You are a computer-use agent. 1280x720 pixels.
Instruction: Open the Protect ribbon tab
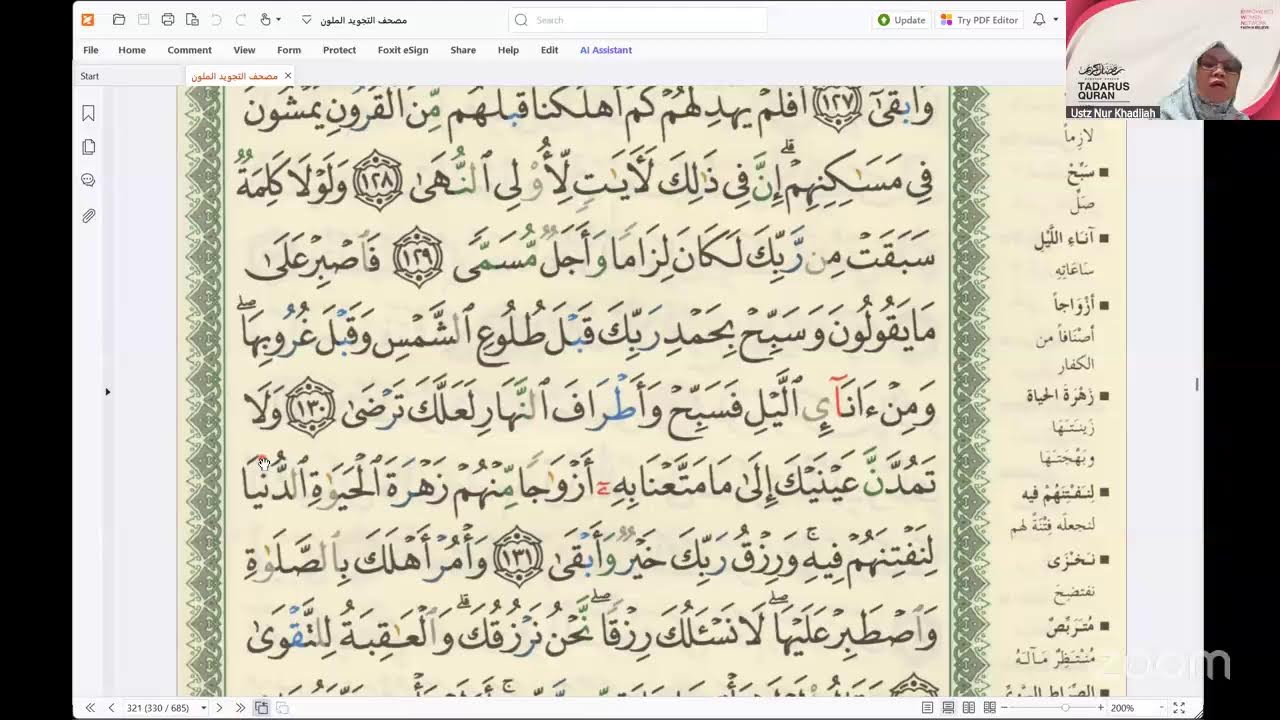pyautogui.click(x=339, y=50)
